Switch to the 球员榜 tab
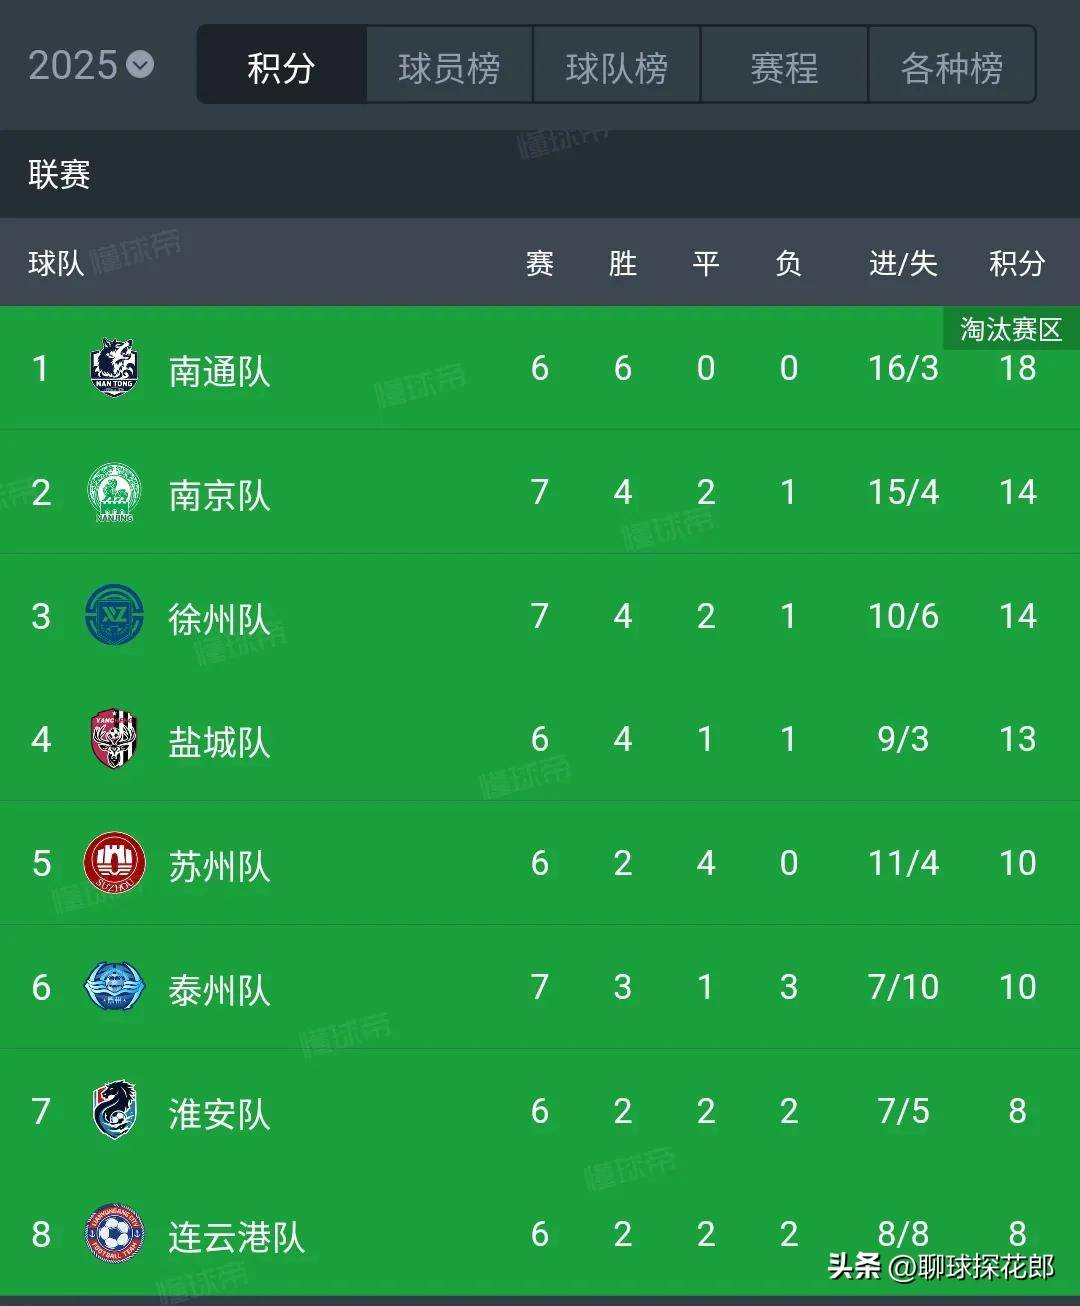Image resolution: width=1080 pixels, height=1306 pixels. coord(449,66)
